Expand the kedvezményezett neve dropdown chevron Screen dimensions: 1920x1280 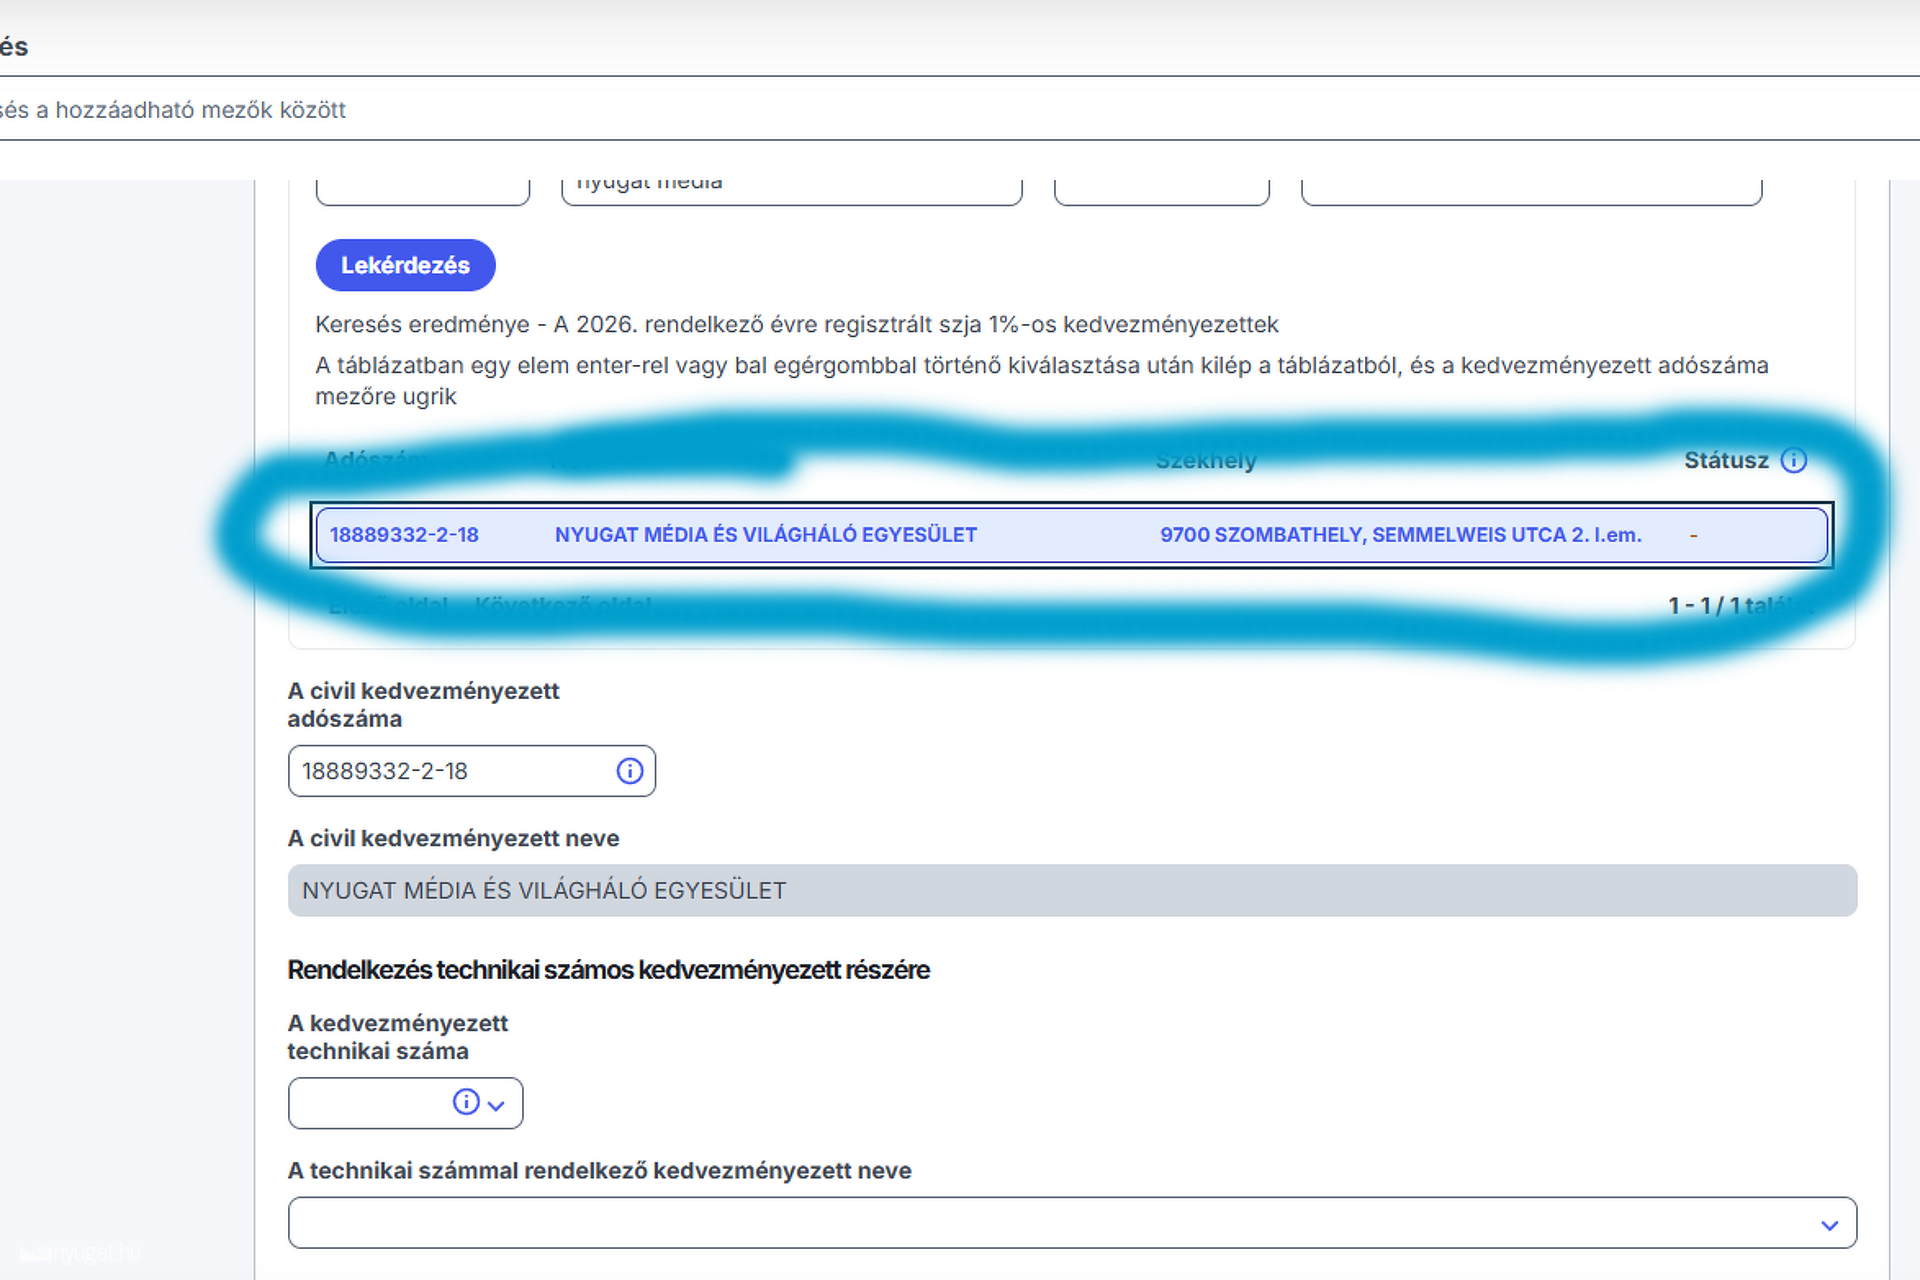1830,1225
